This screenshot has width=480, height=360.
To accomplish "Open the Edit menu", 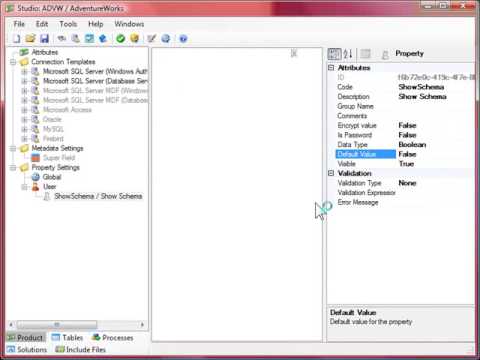I will pos(42,24).
